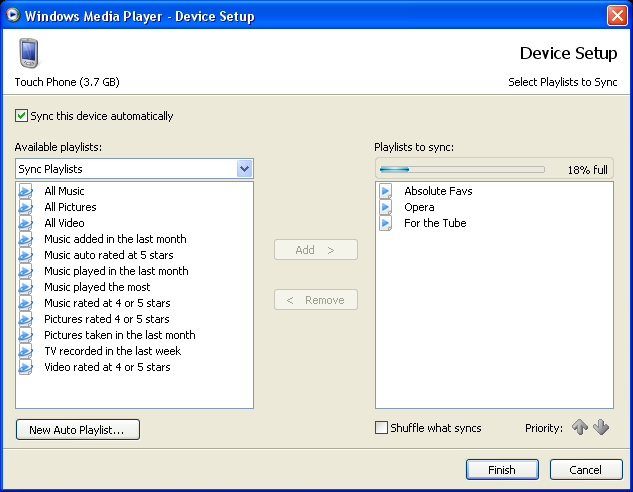
Task: Open New Auto Playlist... dialog
Action: coord(78,429)
